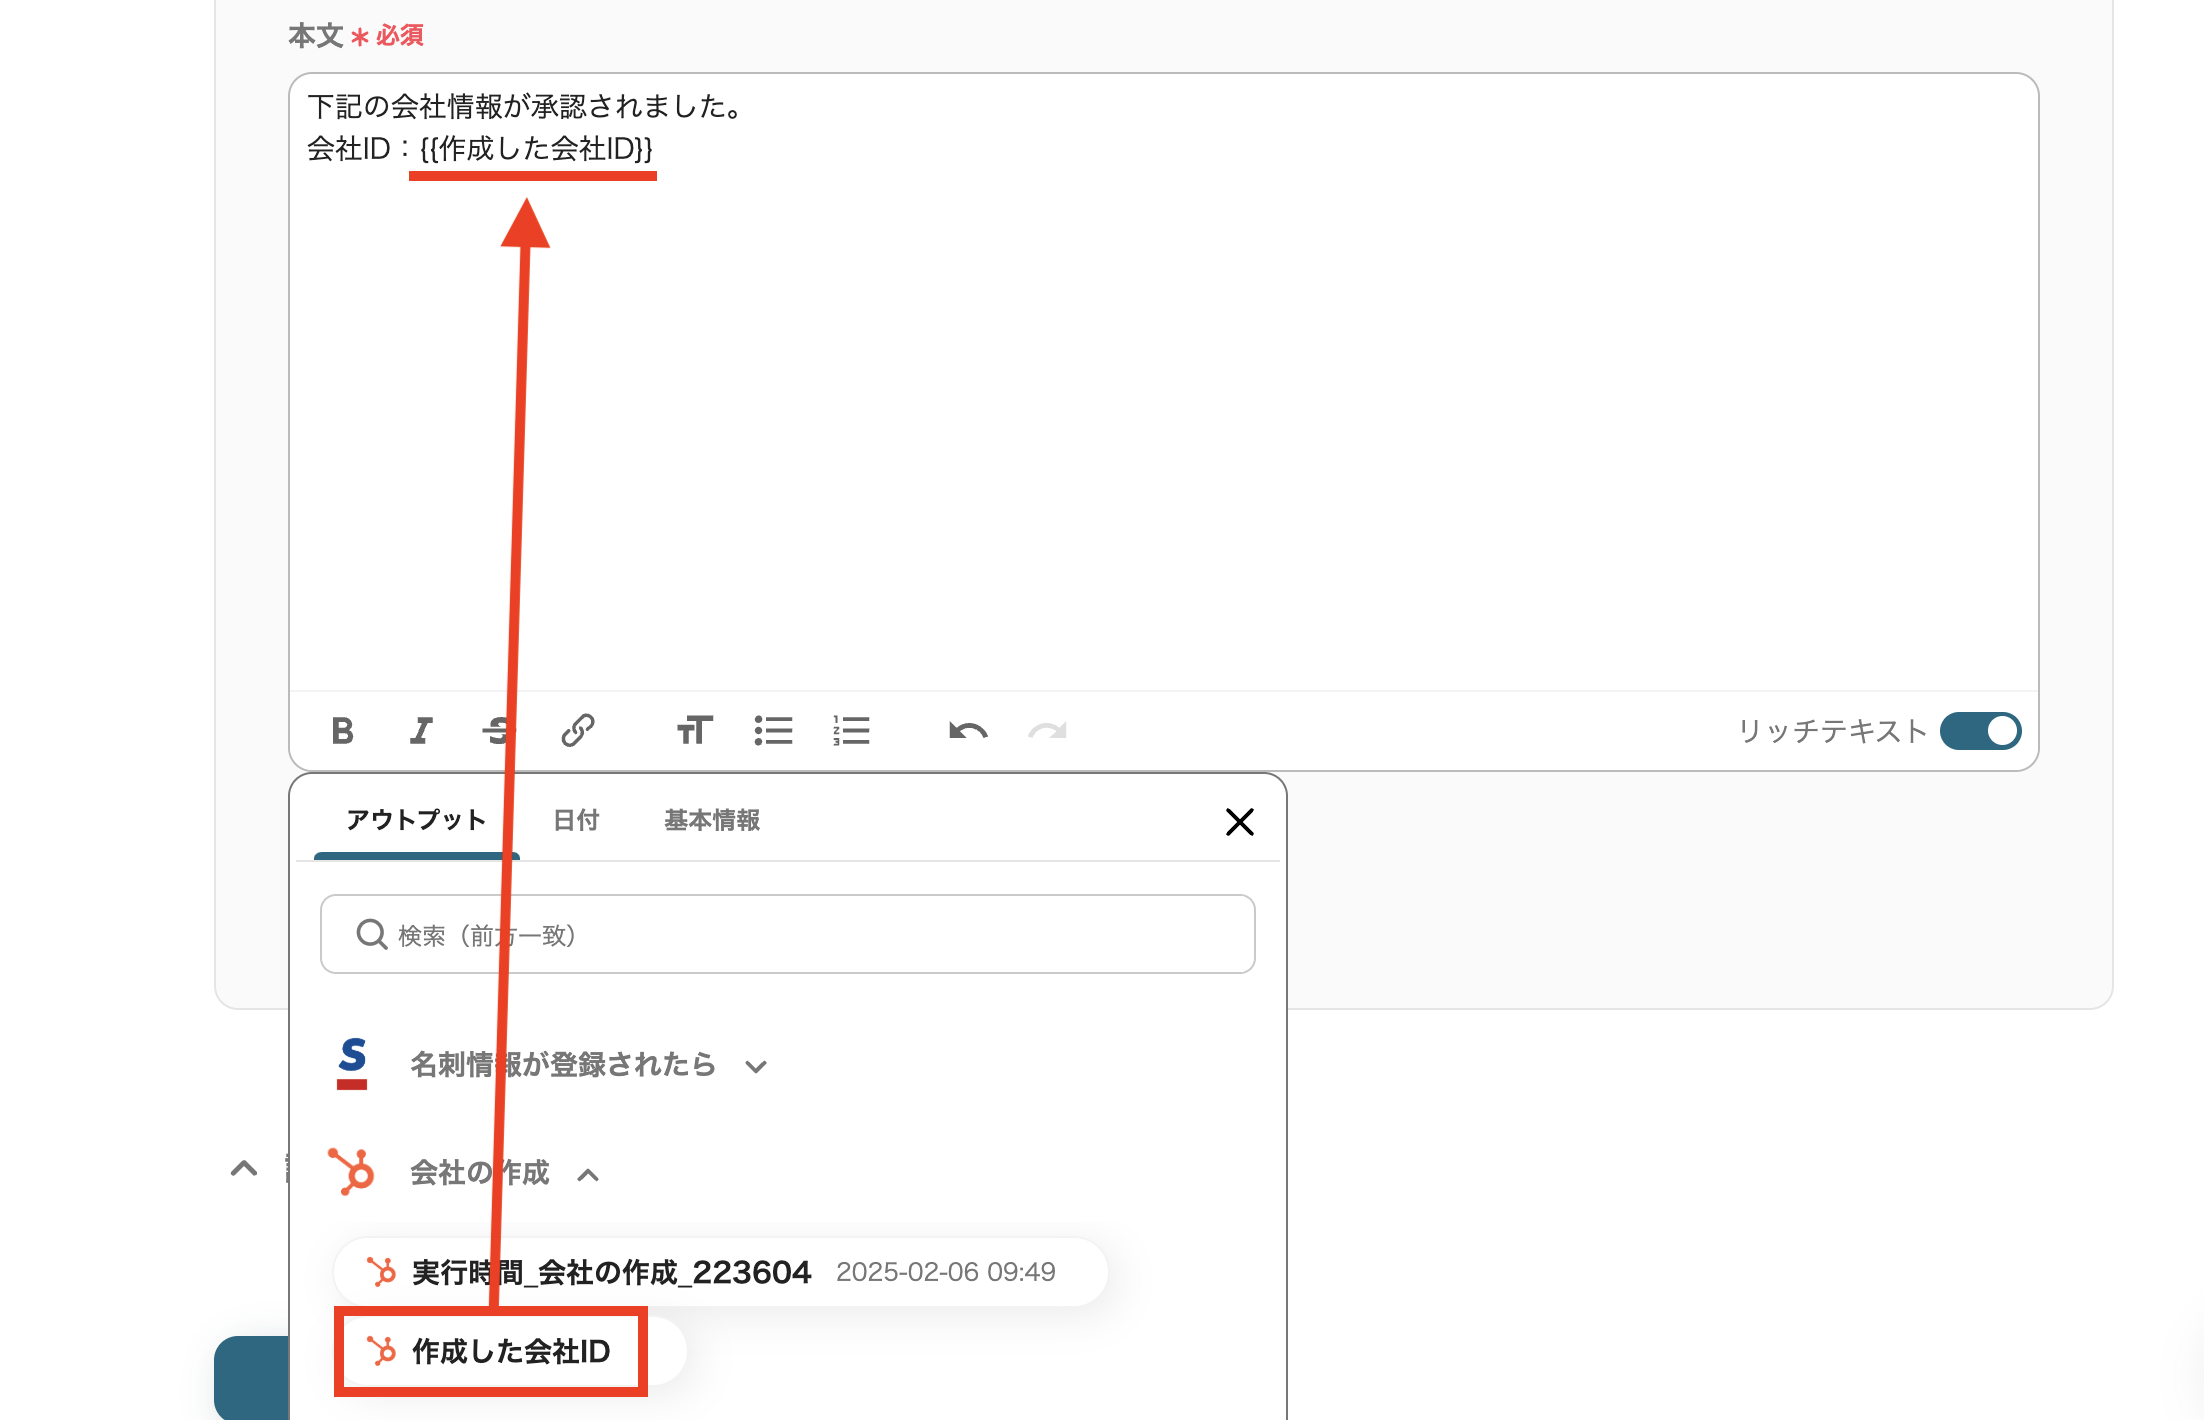Insert a numbered list

click(x=851, y=731)
